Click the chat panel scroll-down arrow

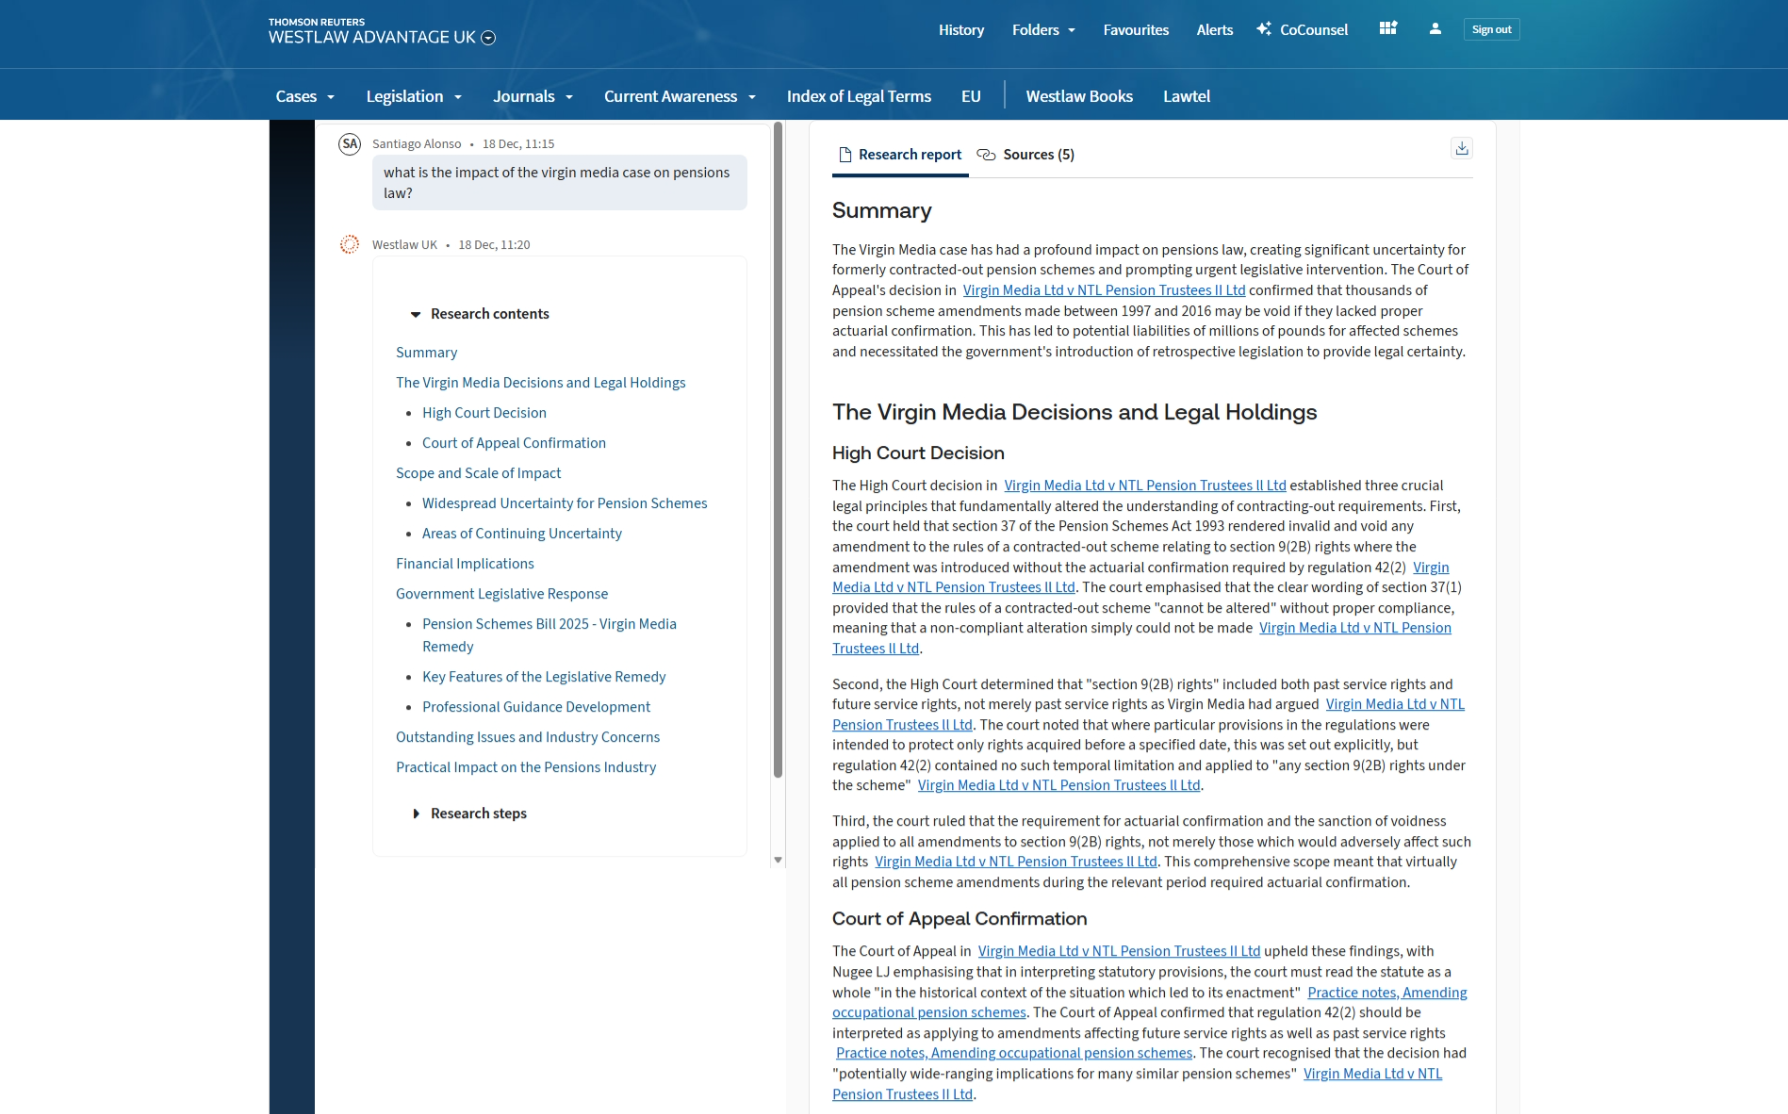tap(778, 860)
